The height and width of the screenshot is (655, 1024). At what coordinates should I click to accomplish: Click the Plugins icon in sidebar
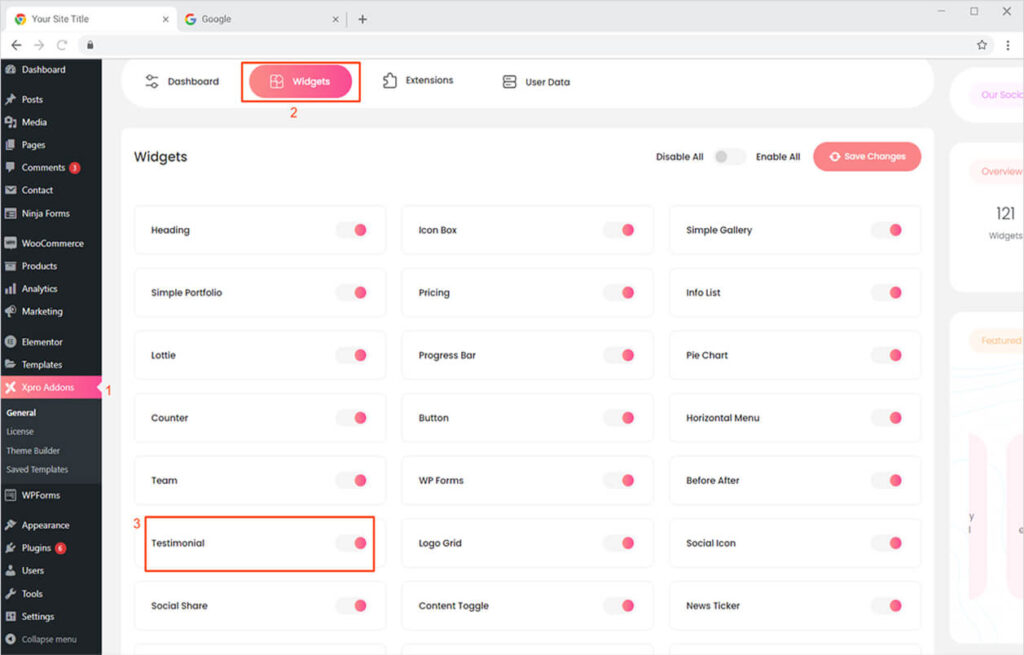coord(11,548)
